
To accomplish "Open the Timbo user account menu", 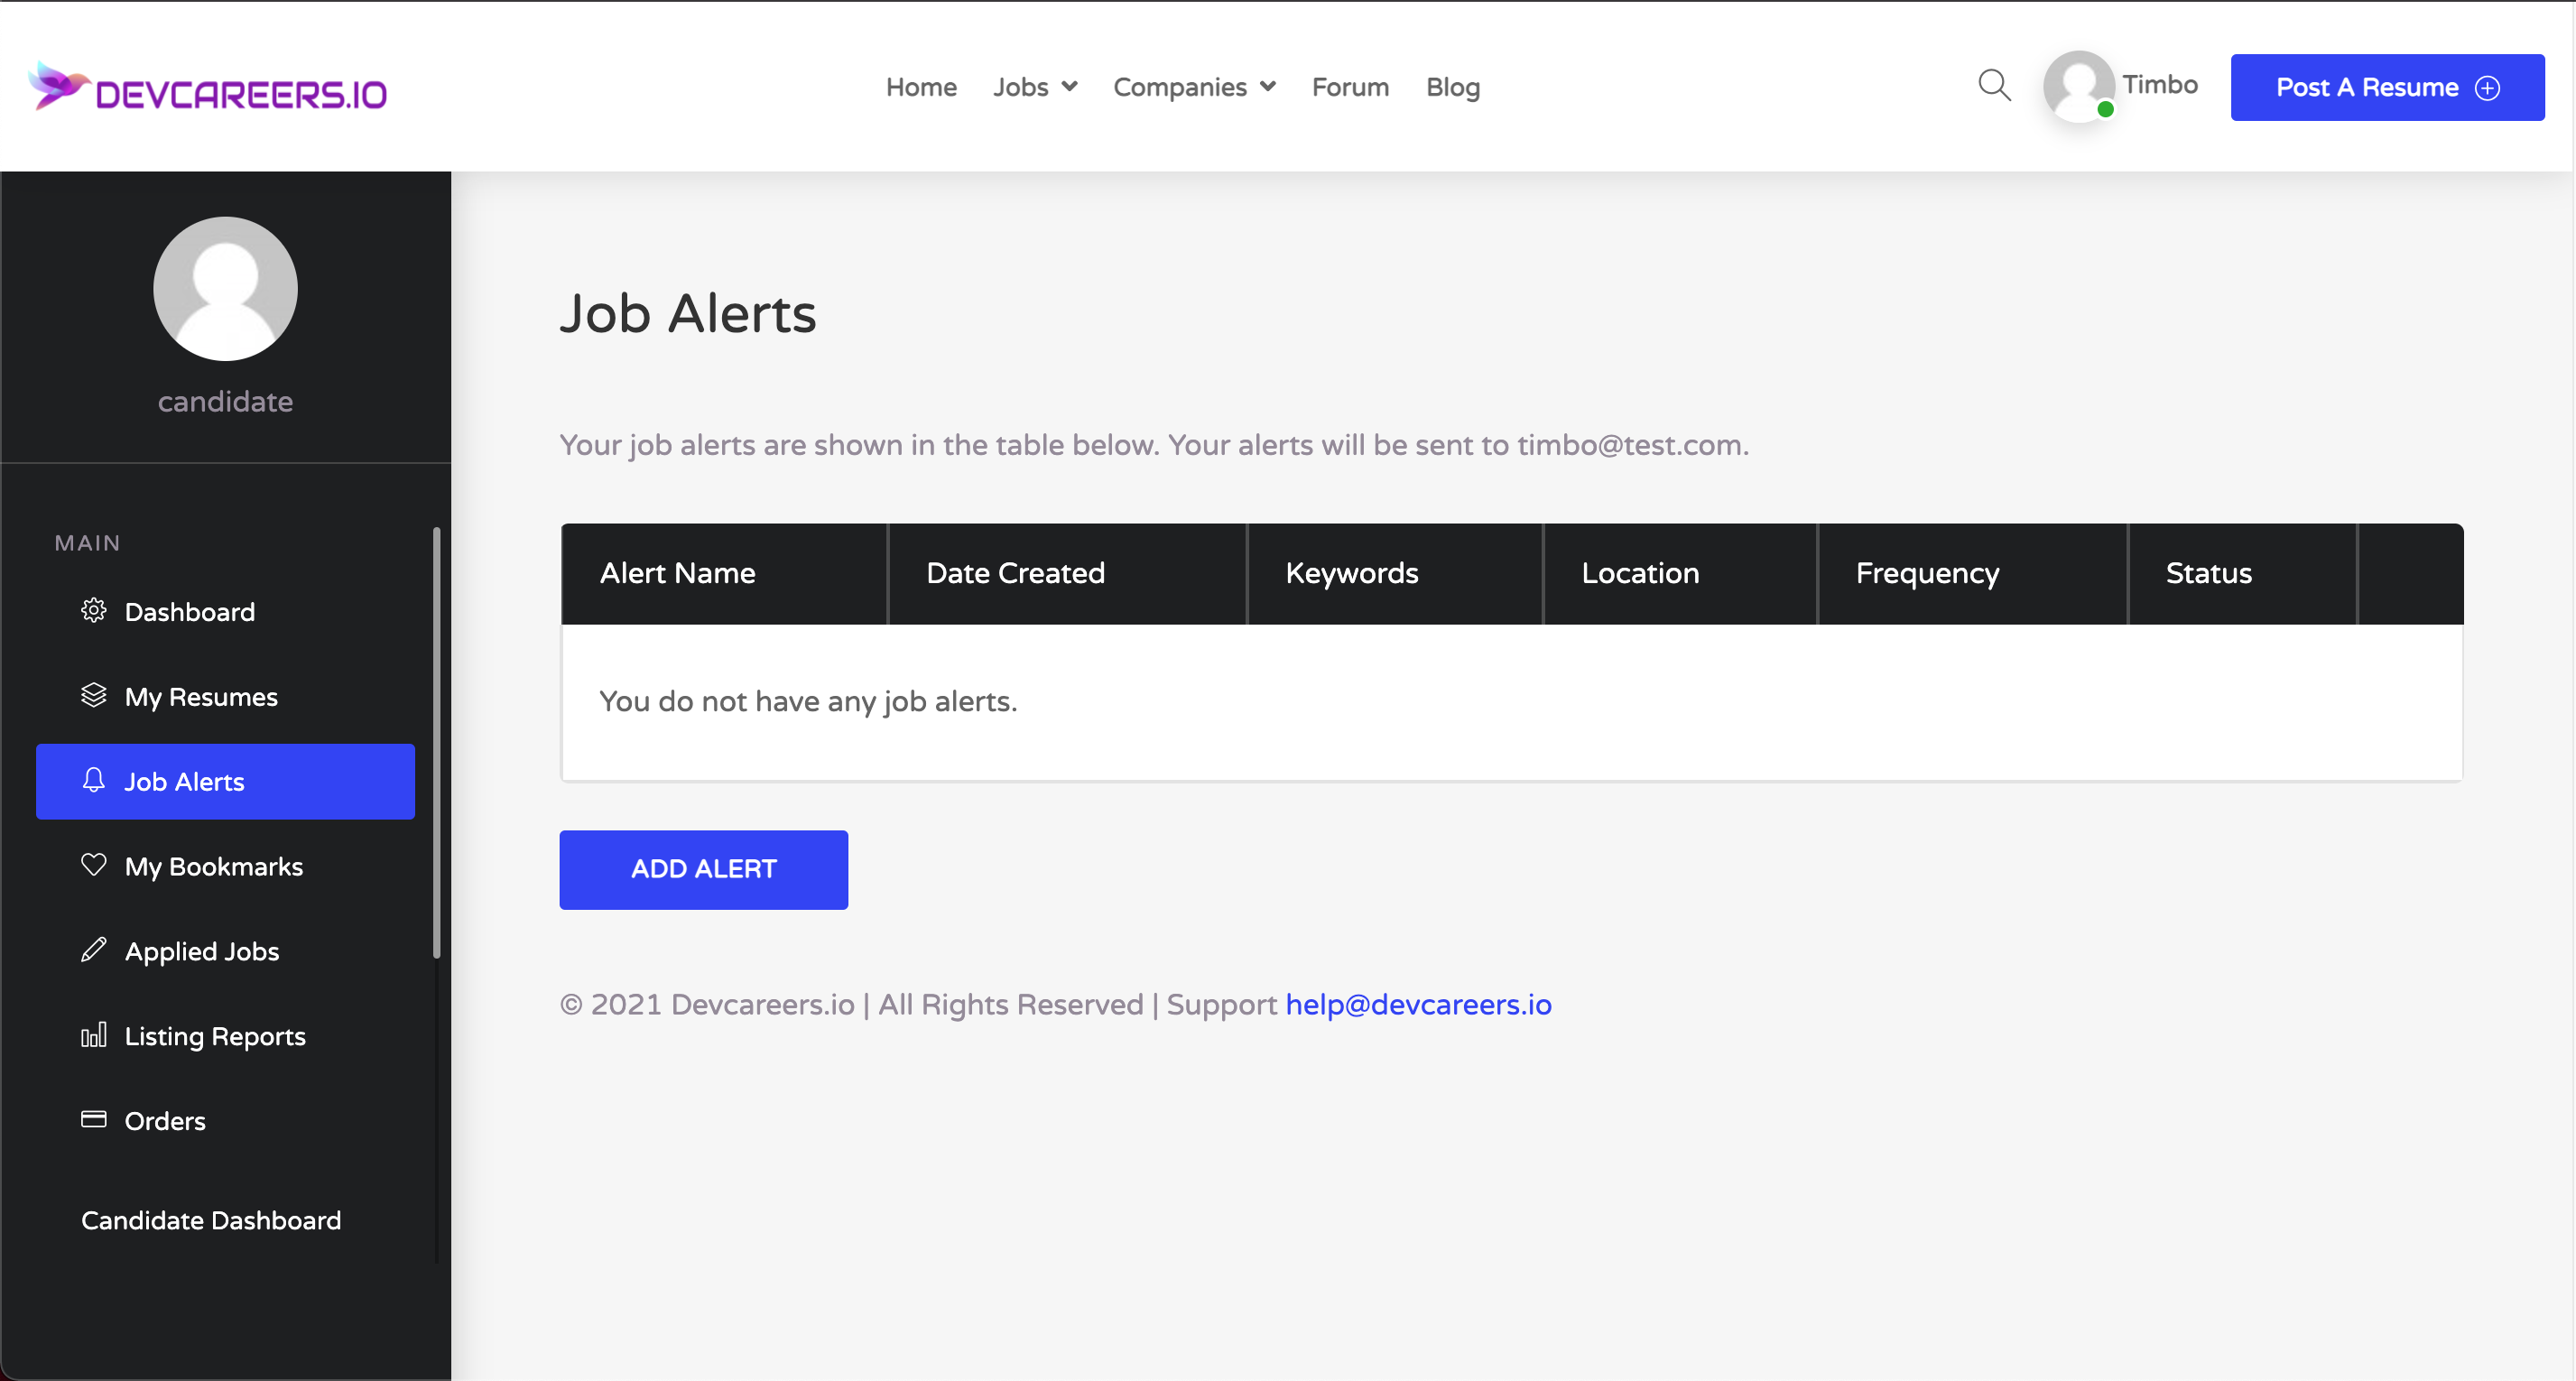I will (2120, 86).
